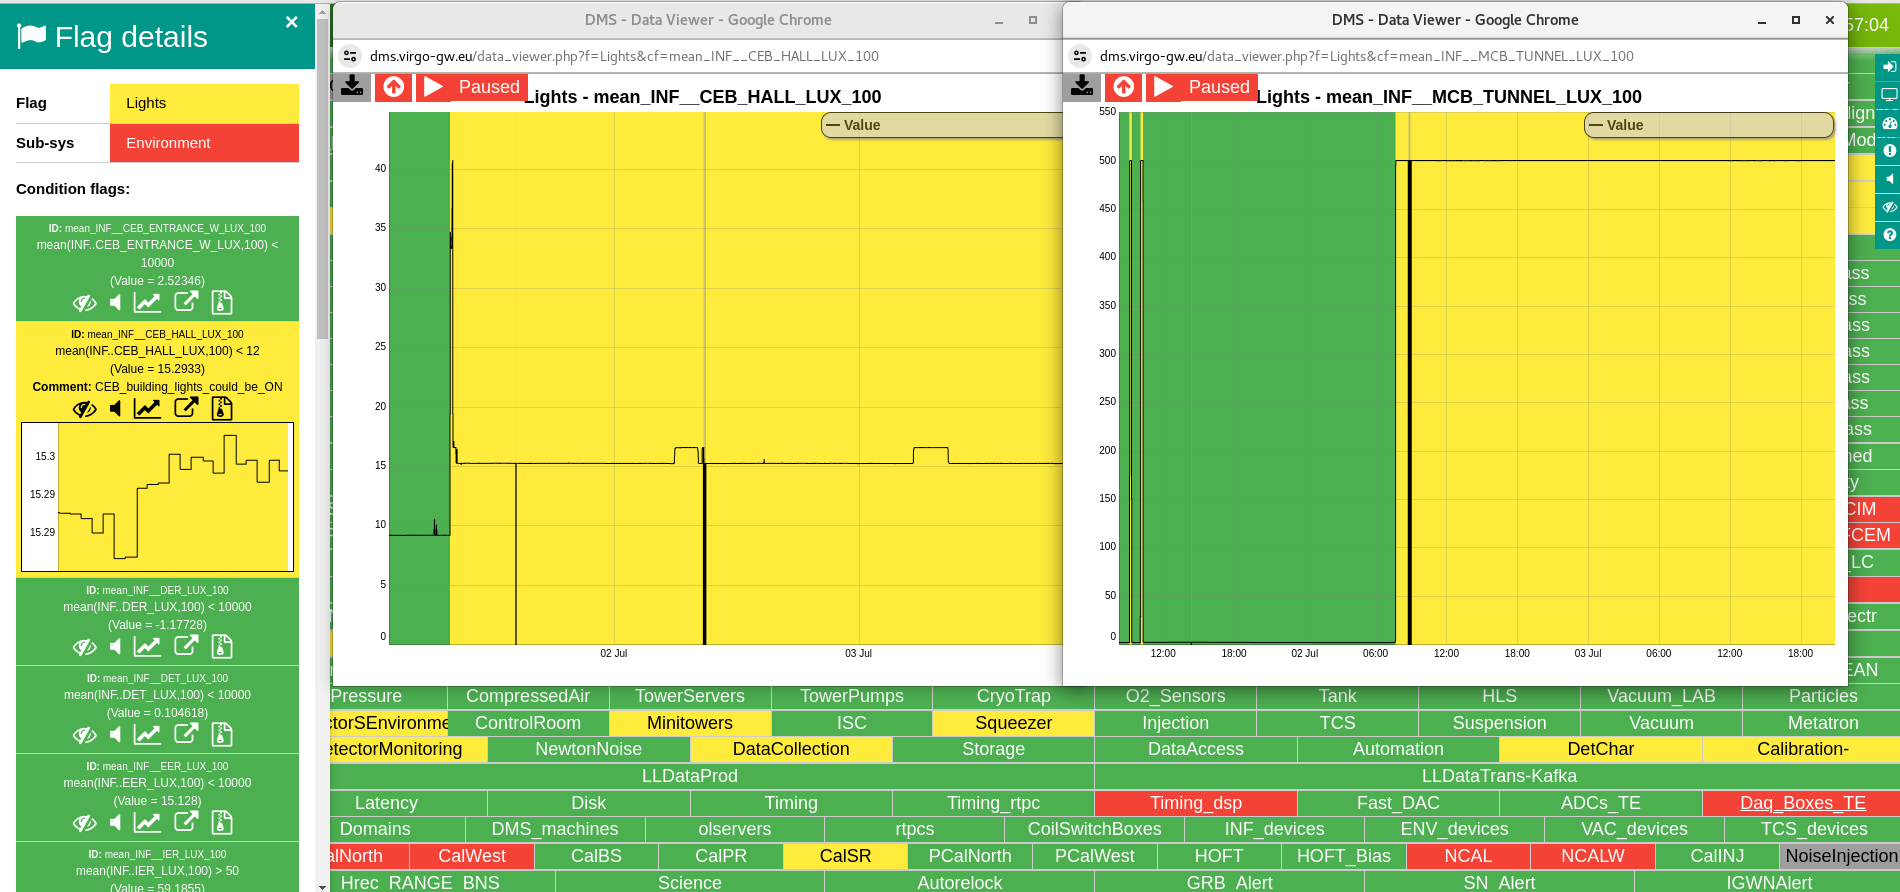Image resolution: width=1900 pixels, height=892 pixels.
Task: Open document icon for CEB_HALL_LUX flag
Action: click(x=222, y=408)
